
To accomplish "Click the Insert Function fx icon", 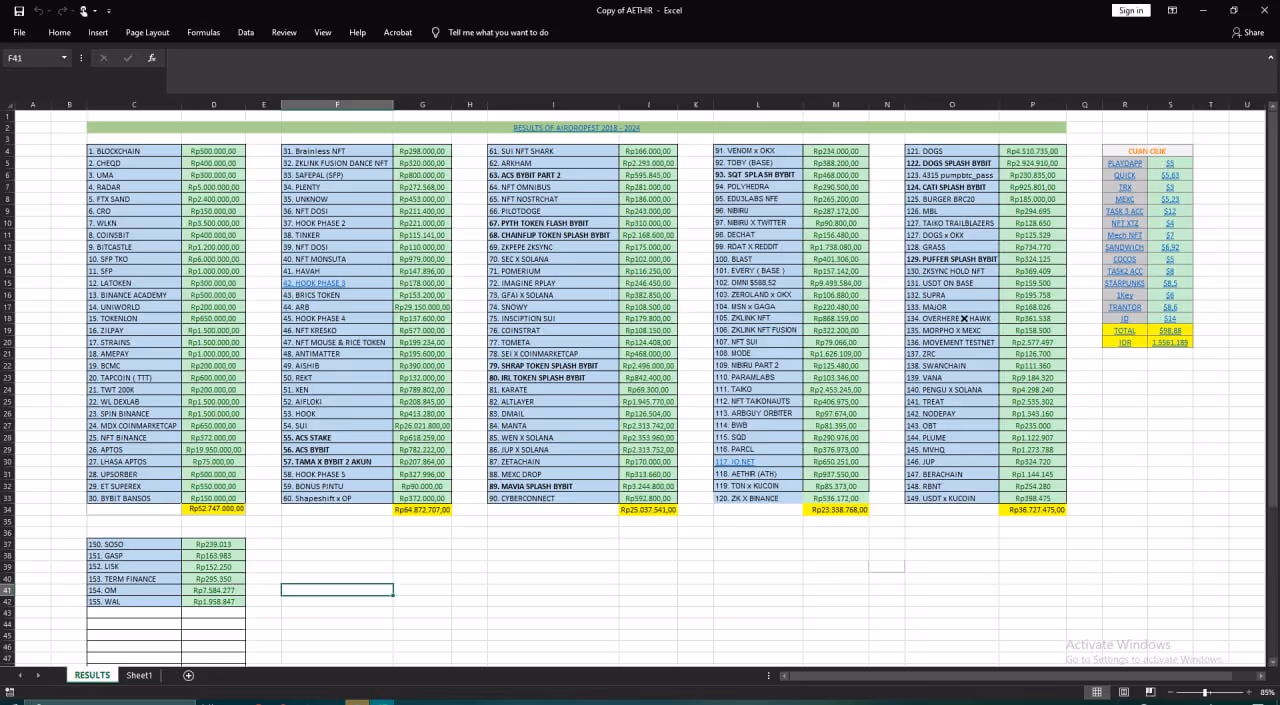I will pos(152,58).
